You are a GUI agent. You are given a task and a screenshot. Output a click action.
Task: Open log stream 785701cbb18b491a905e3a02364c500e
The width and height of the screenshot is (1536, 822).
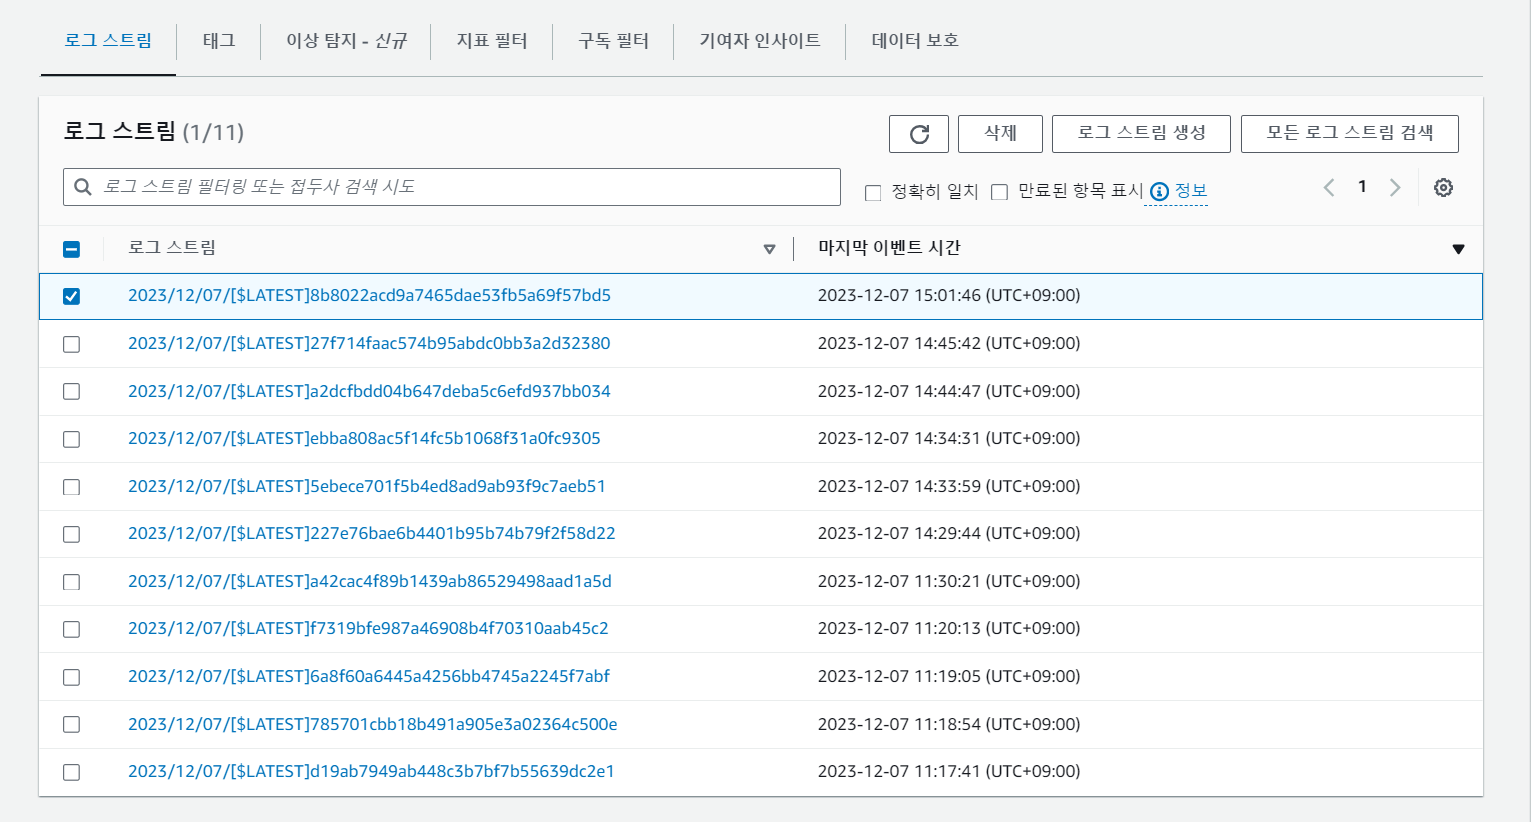373,724
